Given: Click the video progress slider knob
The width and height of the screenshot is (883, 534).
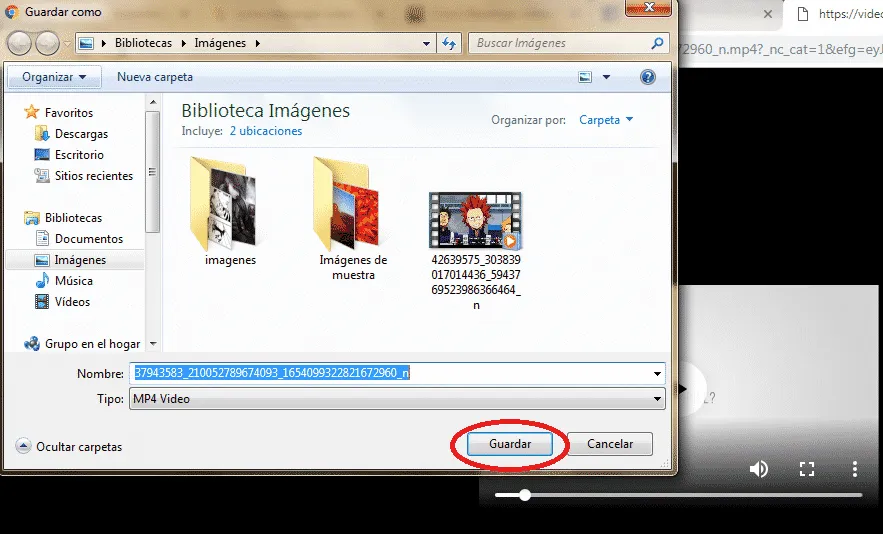Looking at the screenshot, I should [x=525, y=495].
